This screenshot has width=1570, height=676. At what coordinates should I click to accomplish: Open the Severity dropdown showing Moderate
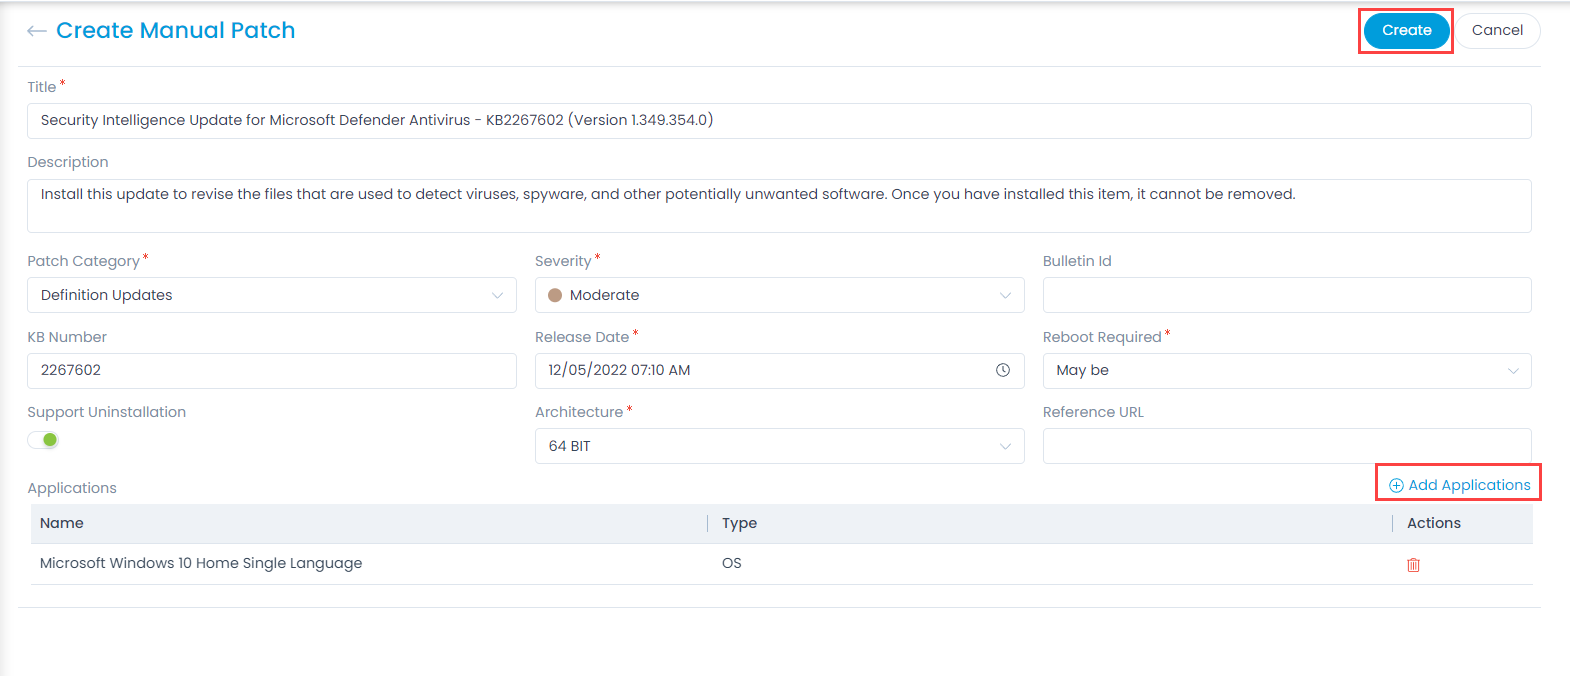click(779, 295)
